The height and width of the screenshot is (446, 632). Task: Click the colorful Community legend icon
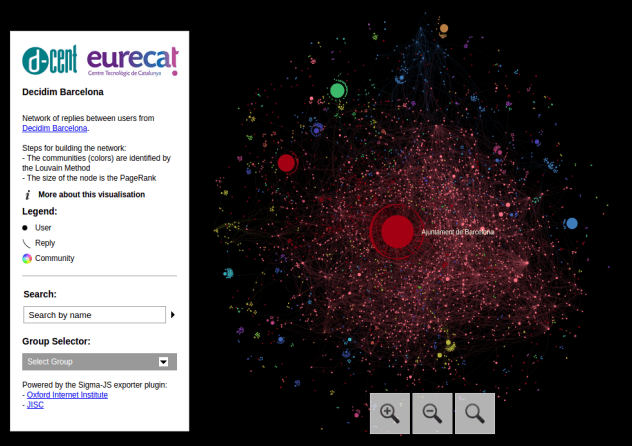[x=26, y=258]
